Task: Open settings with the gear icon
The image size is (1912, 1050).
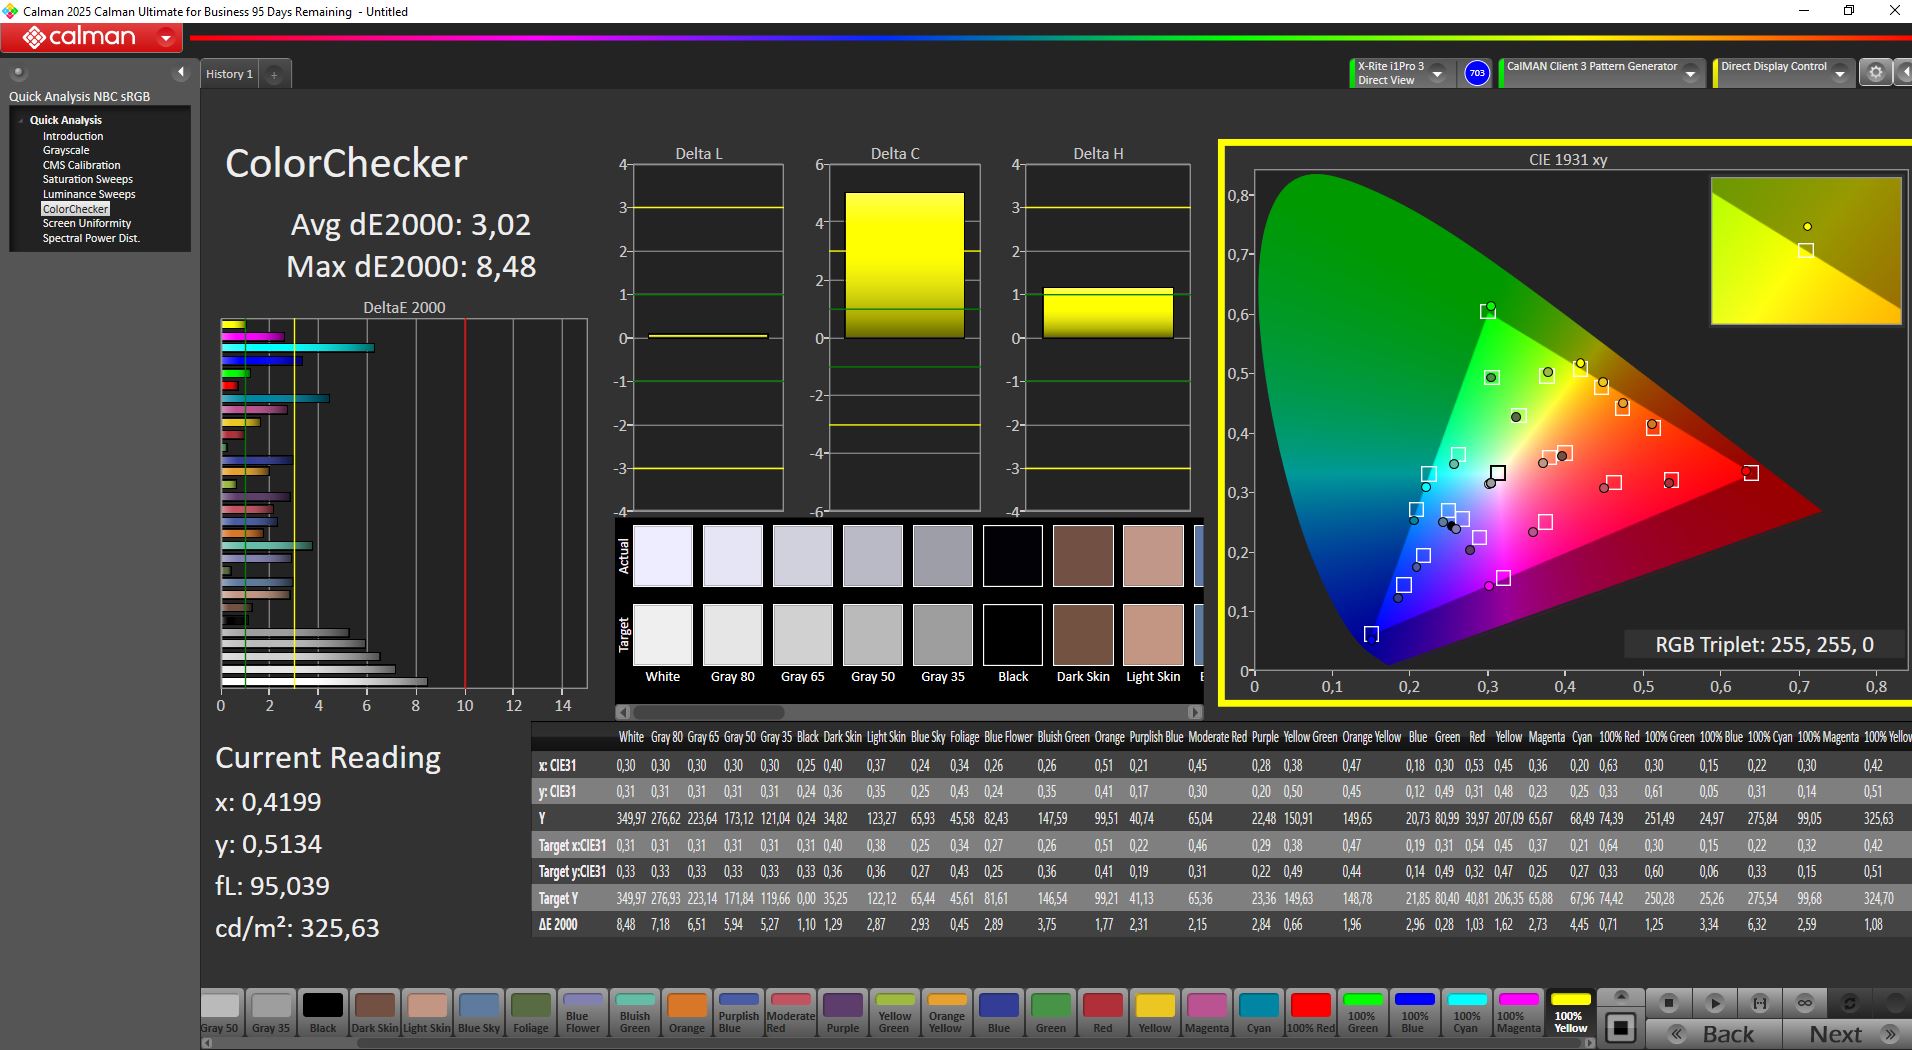Action: click(x=1875, y=73)
